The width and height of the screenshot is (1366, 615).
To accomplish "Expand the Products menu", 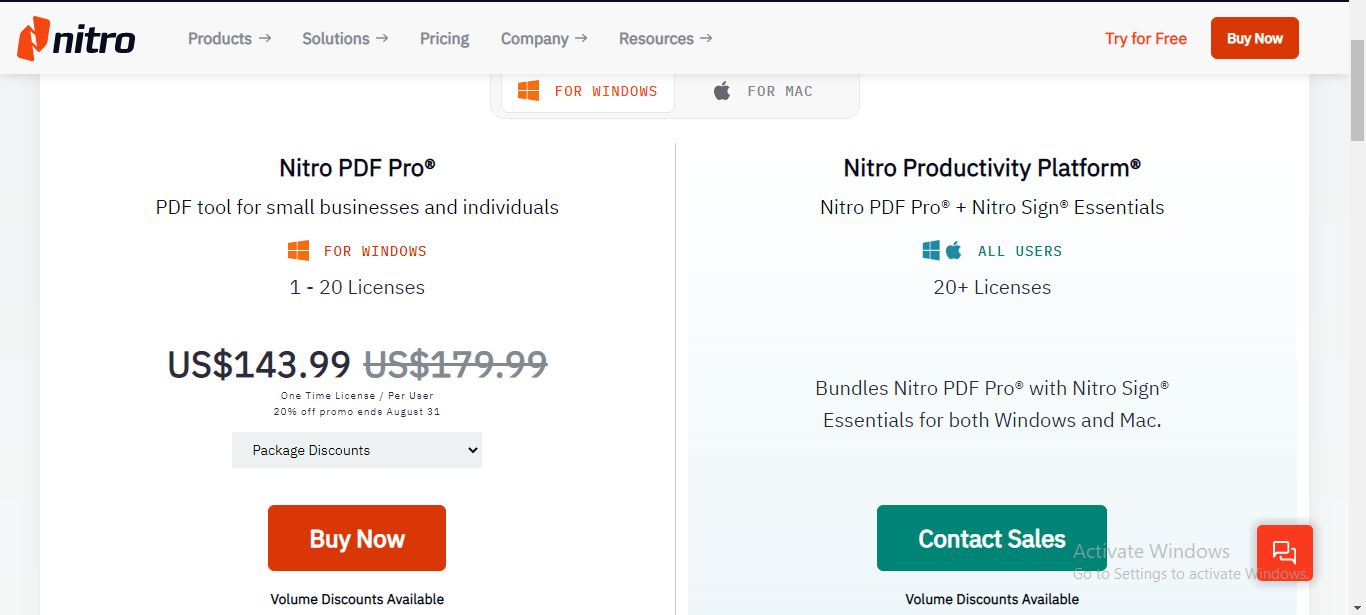I will tap(229, 39).
